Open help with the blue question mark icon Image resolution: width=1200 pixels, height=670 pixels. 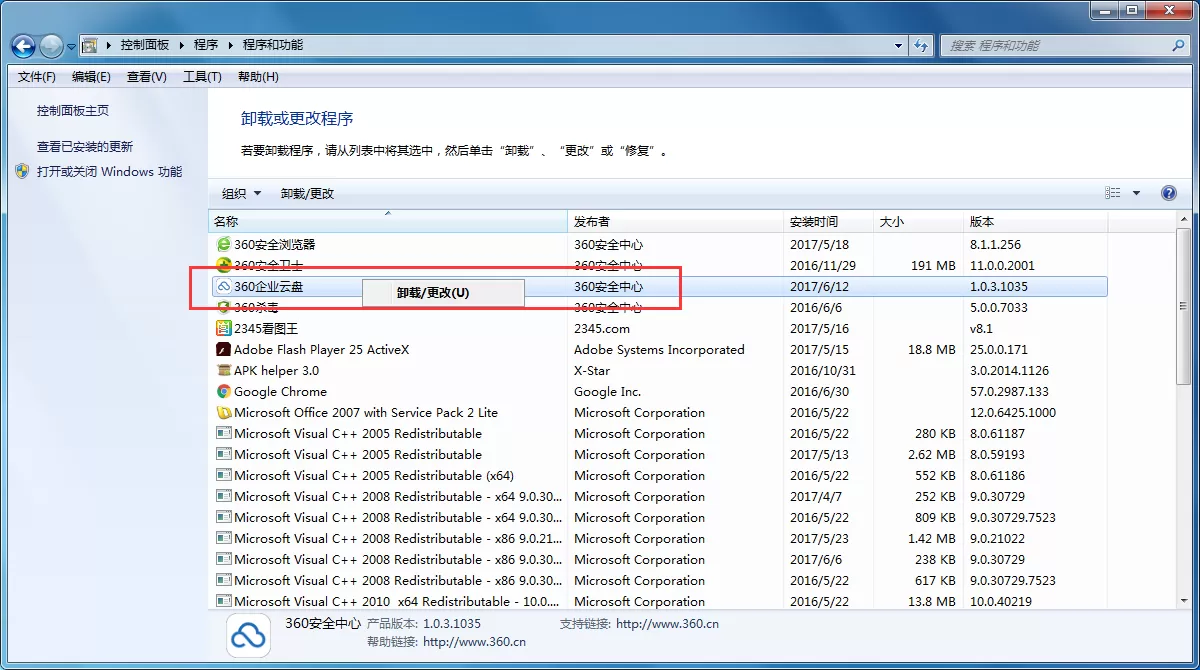tap(1168, 193)
